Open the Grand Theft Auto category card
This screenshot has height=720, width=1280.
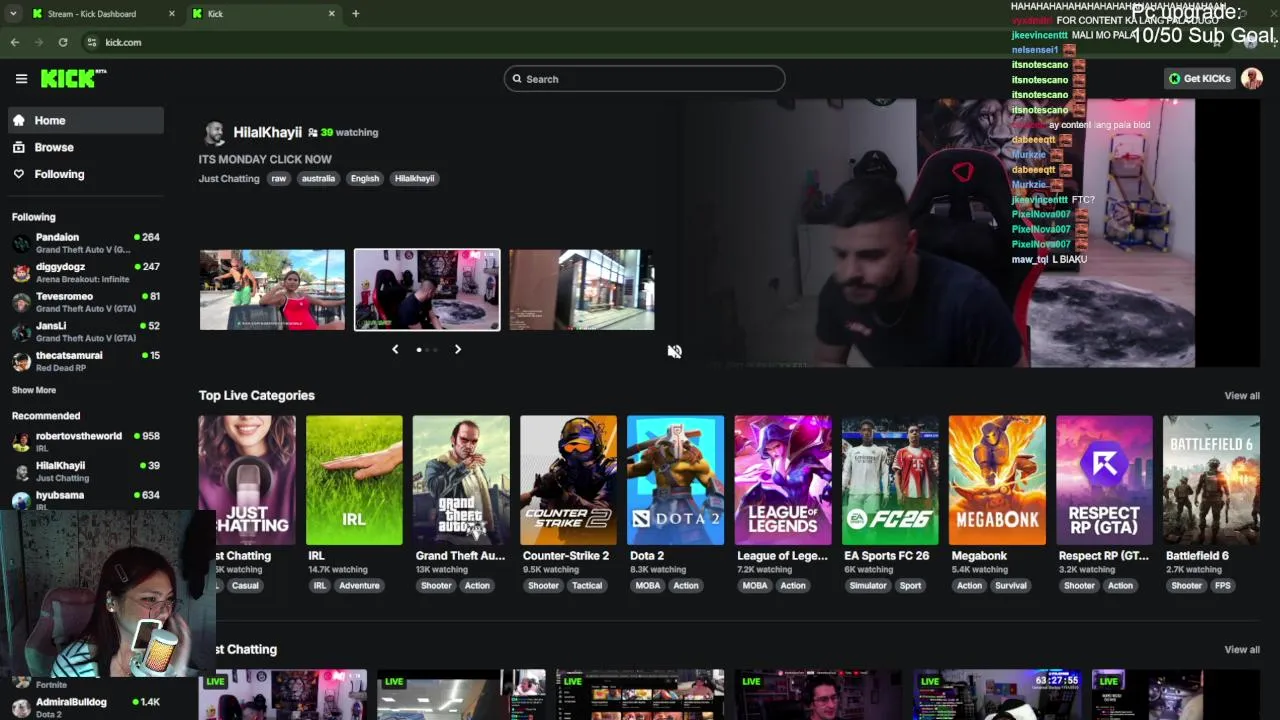point(461,480)
